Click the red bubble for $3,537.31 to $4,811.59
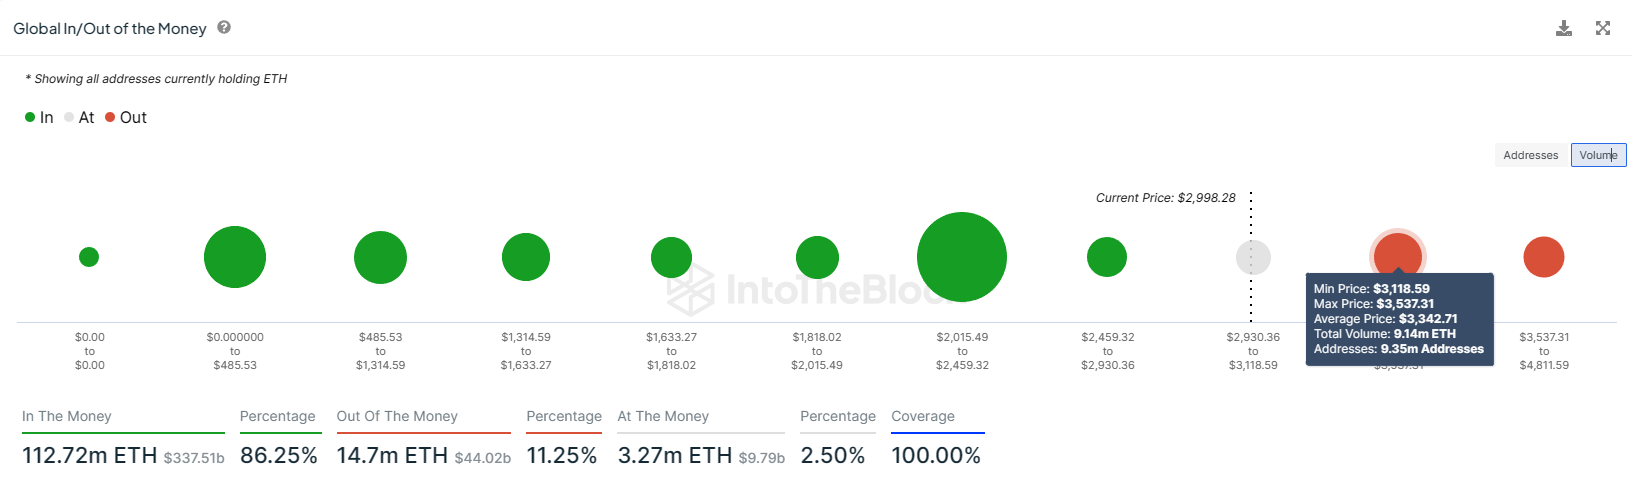 (x=1543, y=257)
